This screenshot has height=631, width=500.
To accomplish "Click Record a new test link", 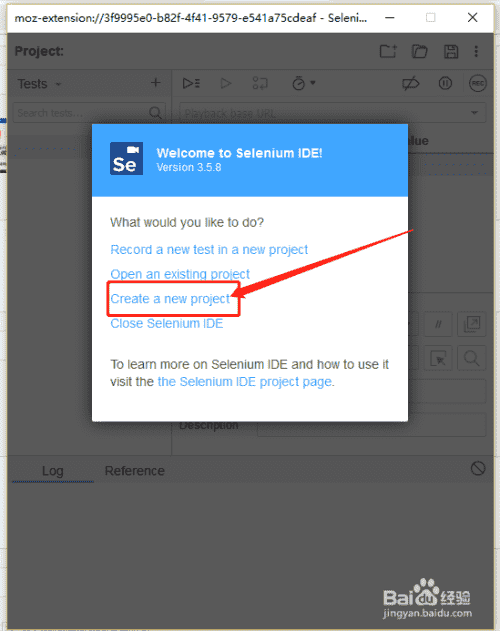I will coord(209,250).
